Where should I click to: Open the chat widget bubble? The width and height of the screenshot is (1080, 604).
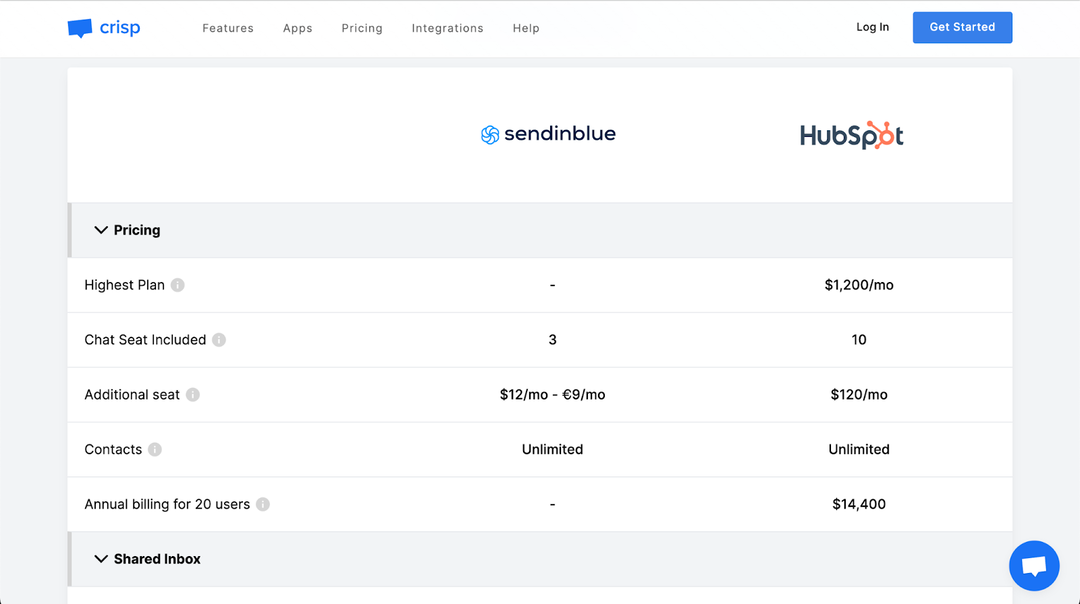point(1034,565)
